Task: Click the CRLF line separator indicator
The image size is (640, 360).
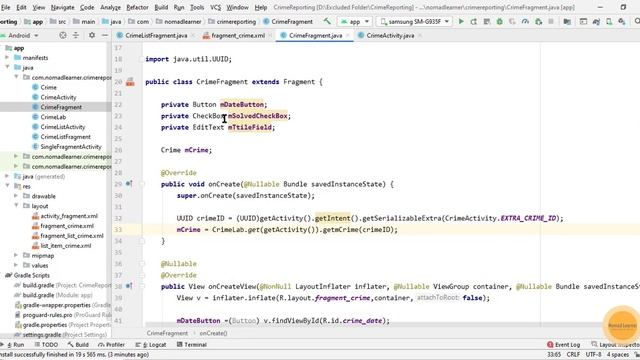Action: click(x=573, y=355)
